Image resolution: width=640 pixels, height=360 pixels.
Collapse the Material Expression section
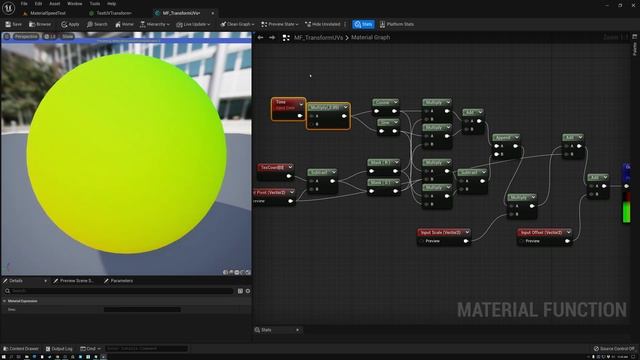click(x=4, y=301)
